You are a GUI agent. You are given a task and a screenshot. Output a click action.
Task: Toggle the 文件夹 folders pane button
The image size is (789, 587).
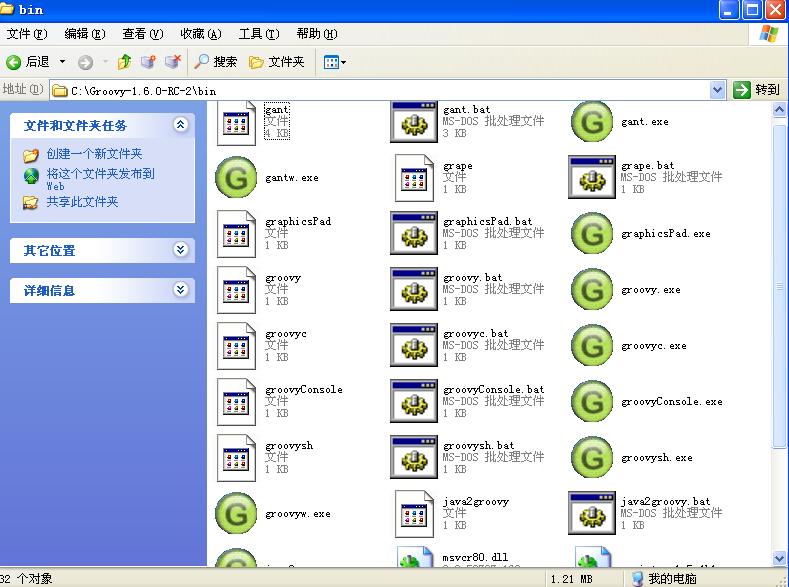pyautogui.click(x=277, y=62)
